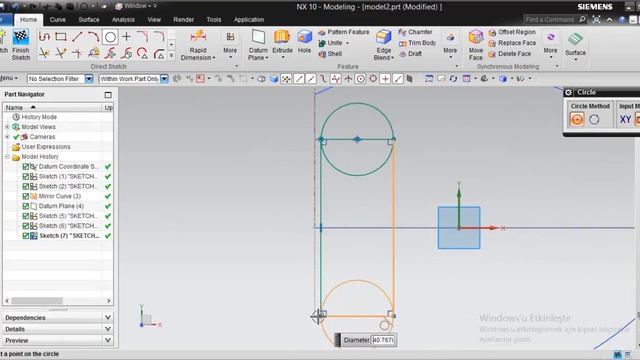640x360 pixels.
Task: Click the Diameter input field
Action: [383, 340]
